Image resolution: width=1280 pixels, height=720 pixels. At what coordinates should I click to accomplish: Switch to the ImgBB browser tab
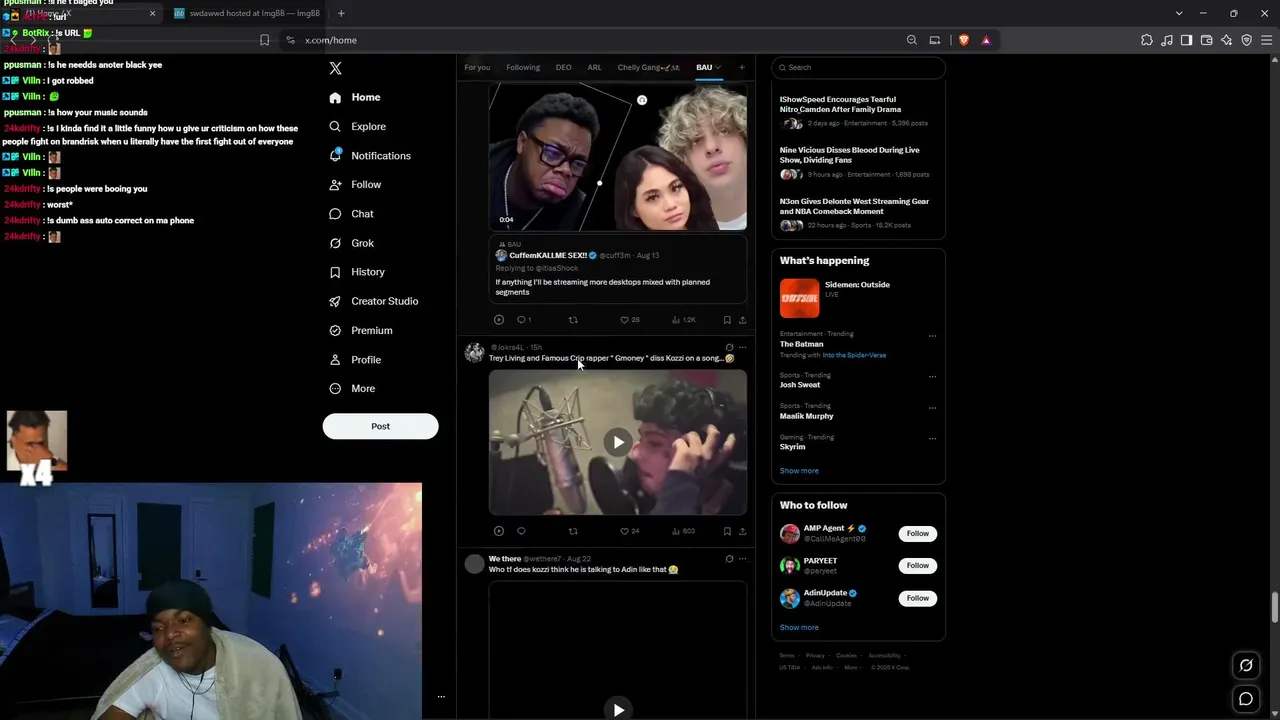pos(247,13)
